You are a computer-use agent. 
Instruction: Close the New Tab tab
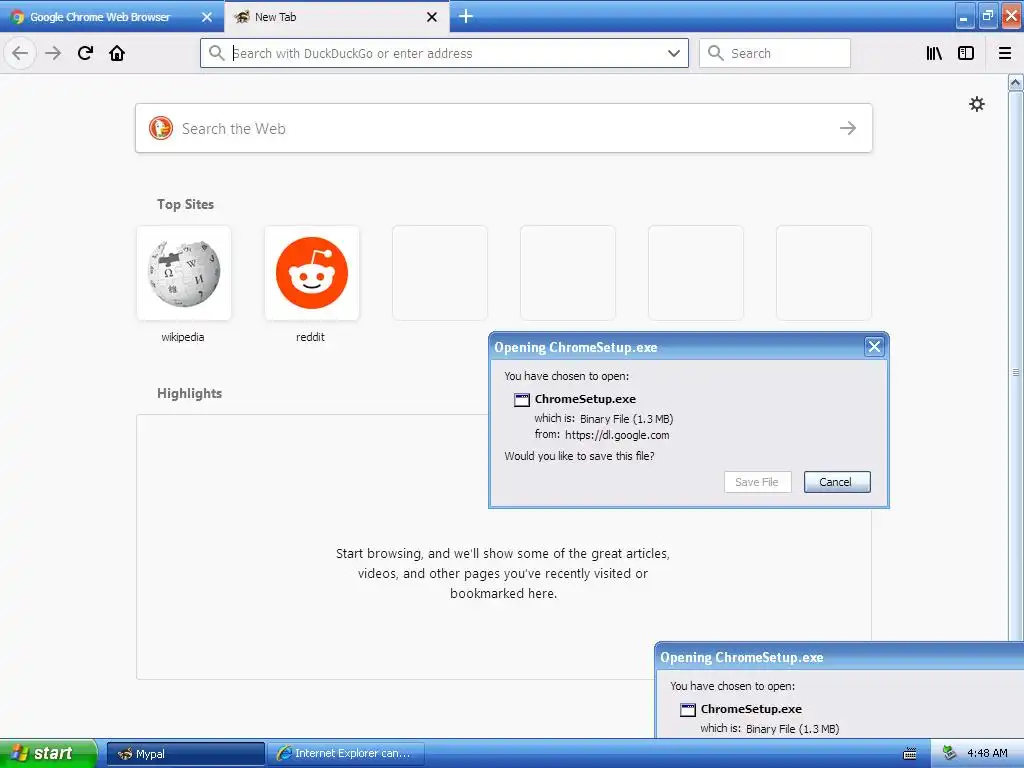click(432, 17)
